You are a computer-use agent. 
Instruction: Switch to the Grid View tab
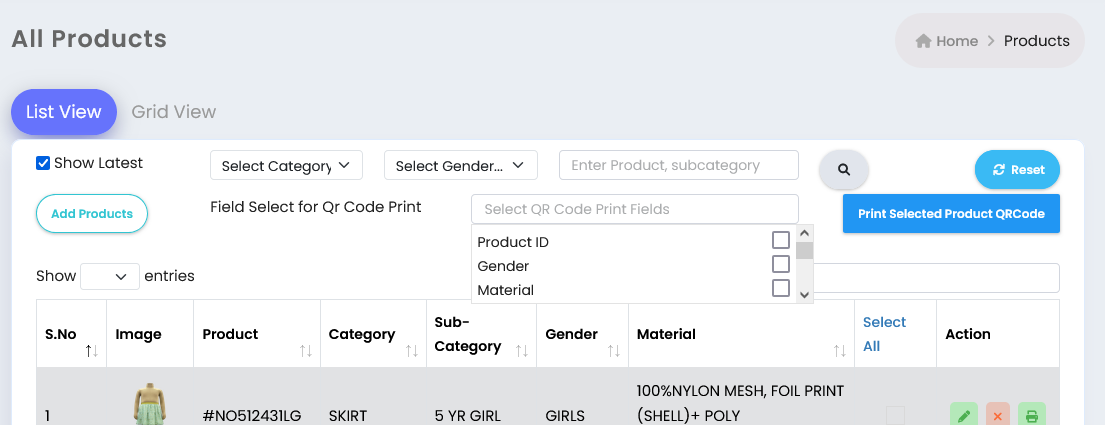click(173, 111)
